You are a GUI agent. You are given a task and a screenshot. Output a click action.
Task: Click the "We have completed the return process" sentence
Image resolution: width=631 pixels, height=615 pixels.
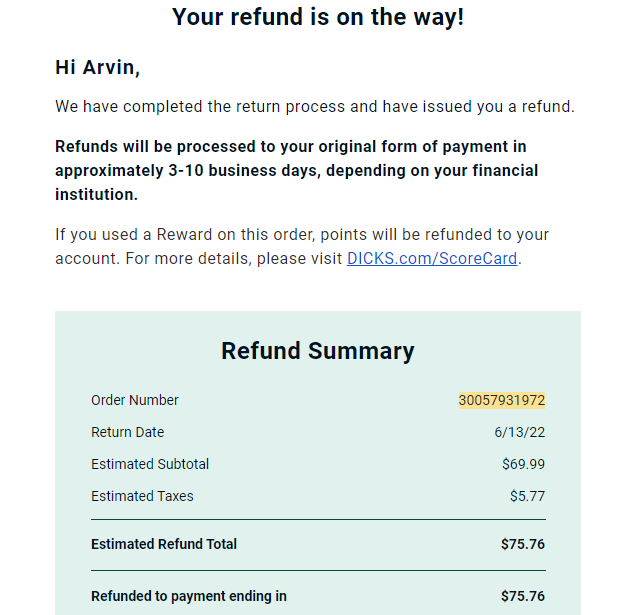click(x=315, y=107)
